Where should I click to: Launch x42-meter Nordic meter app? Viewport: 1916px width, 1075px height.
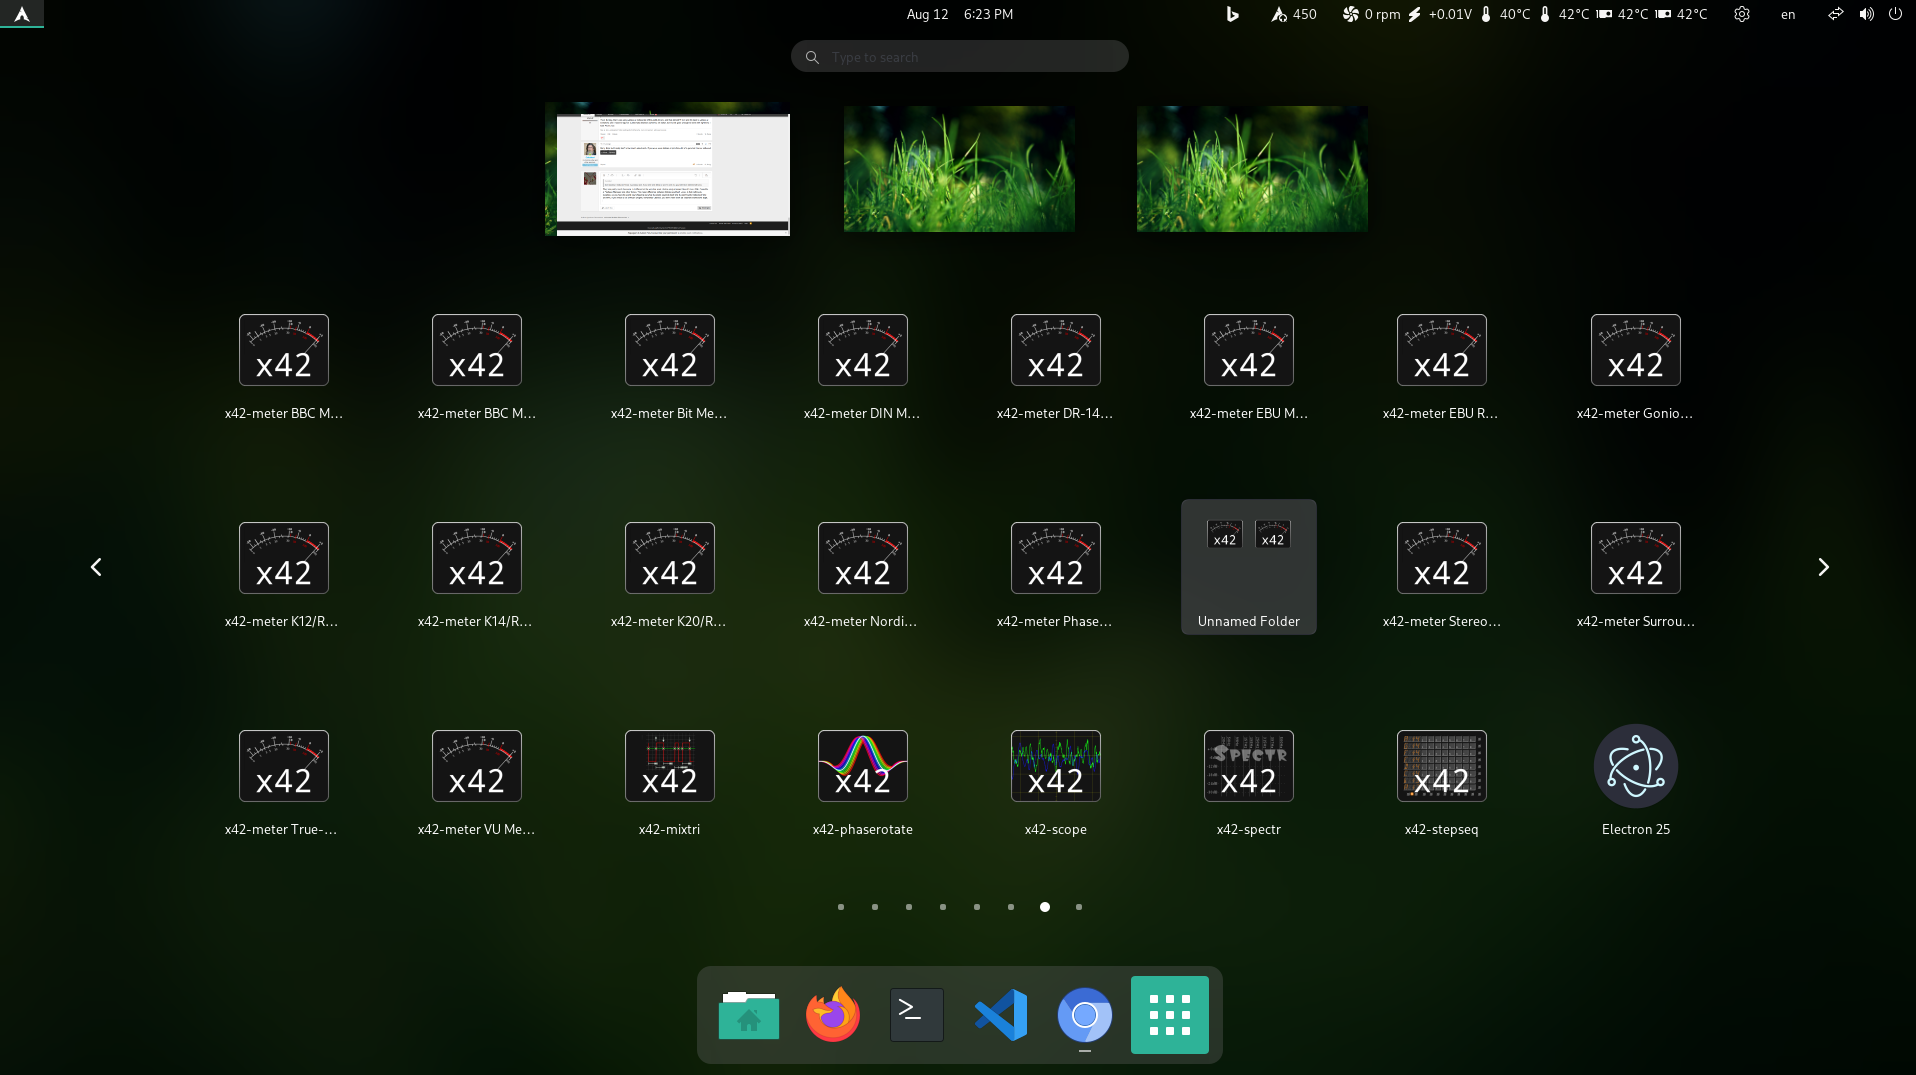click(x=862, y=574)
